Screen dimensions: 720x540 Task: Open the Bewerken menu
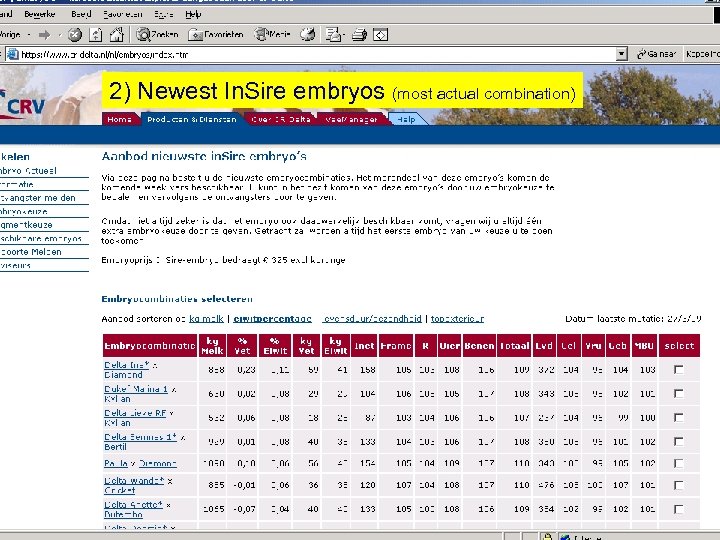point(39,14)
